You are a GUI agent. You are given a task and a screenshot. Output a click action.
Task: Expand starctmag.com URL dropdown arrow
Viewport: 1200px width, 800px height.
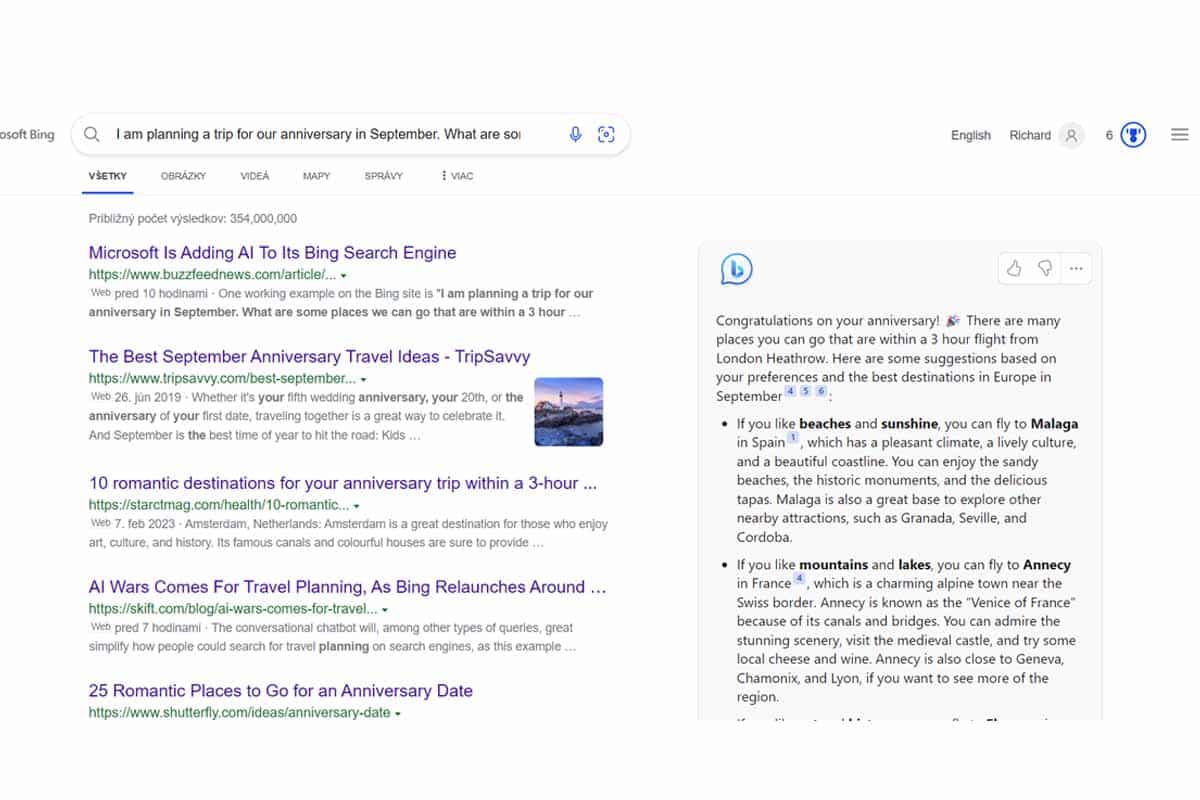pos(356,507)
